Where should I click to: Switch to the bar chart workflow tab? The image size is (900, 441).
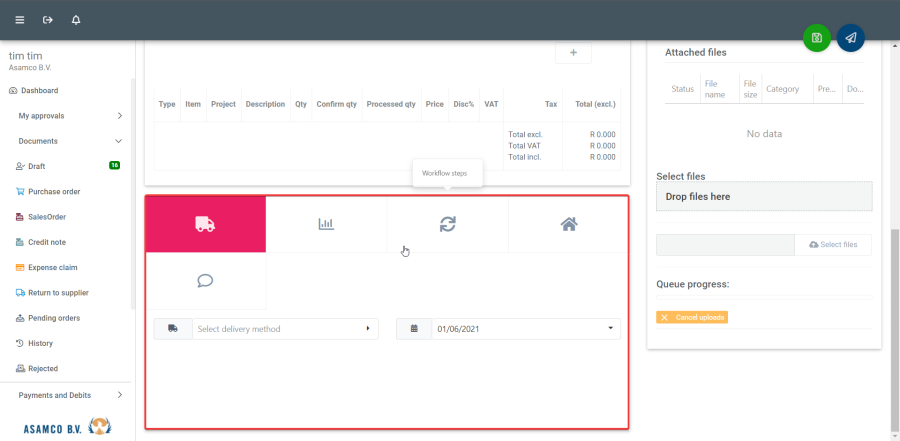(x=326, y=224)
